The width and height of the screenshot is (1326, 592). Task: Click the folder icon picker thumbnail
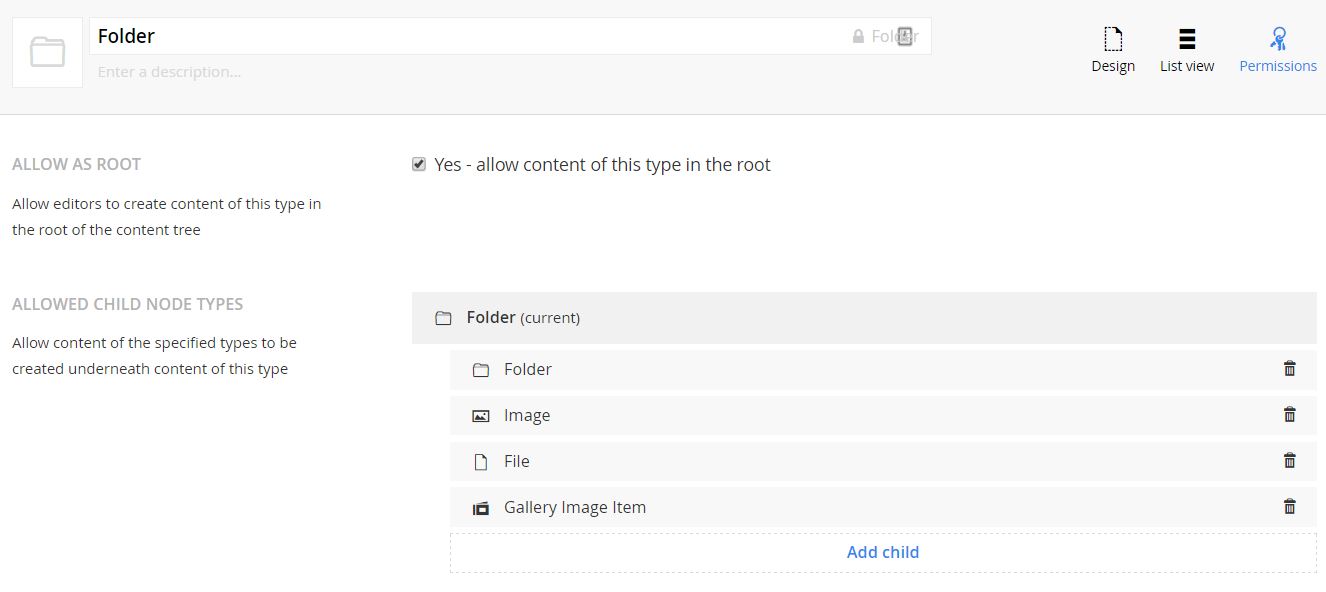click(x=47, y=52)
